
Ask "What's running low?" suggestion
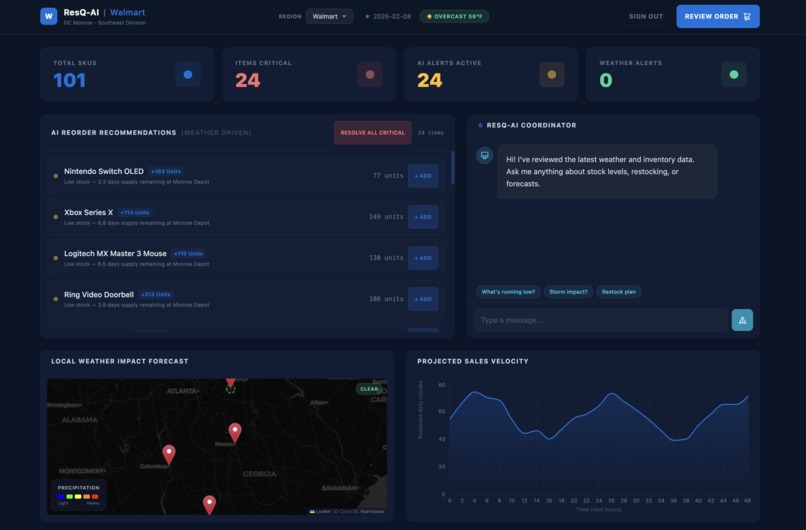508,291
